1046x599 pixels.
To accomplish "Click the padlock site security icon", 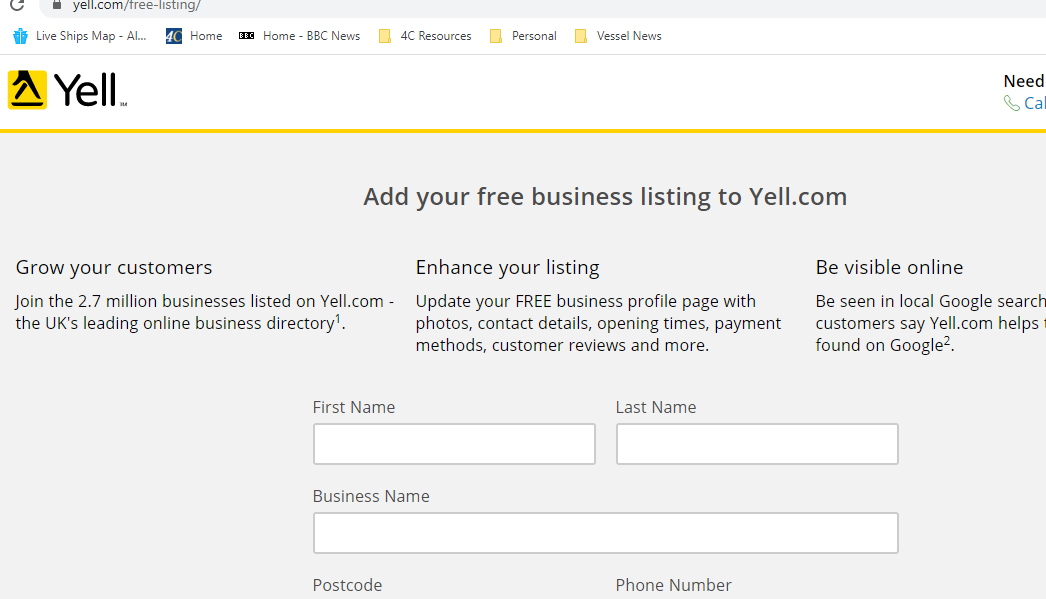I will 56,5.
